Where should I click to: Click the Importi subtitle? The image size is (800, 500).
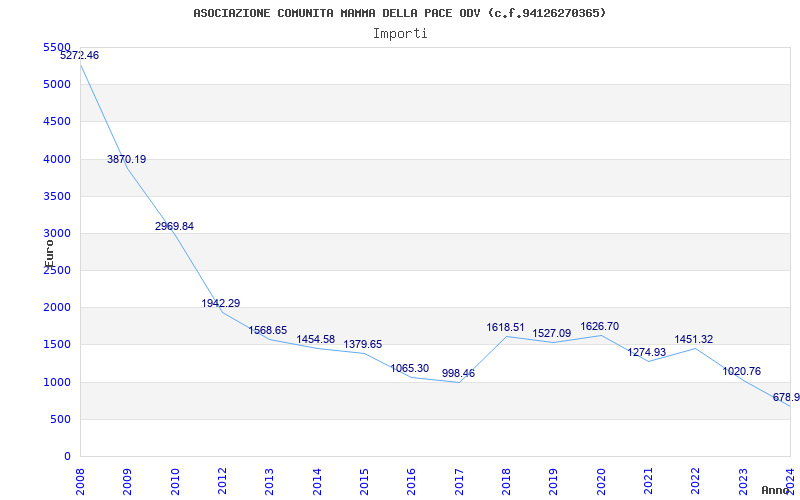pos(400,34)
